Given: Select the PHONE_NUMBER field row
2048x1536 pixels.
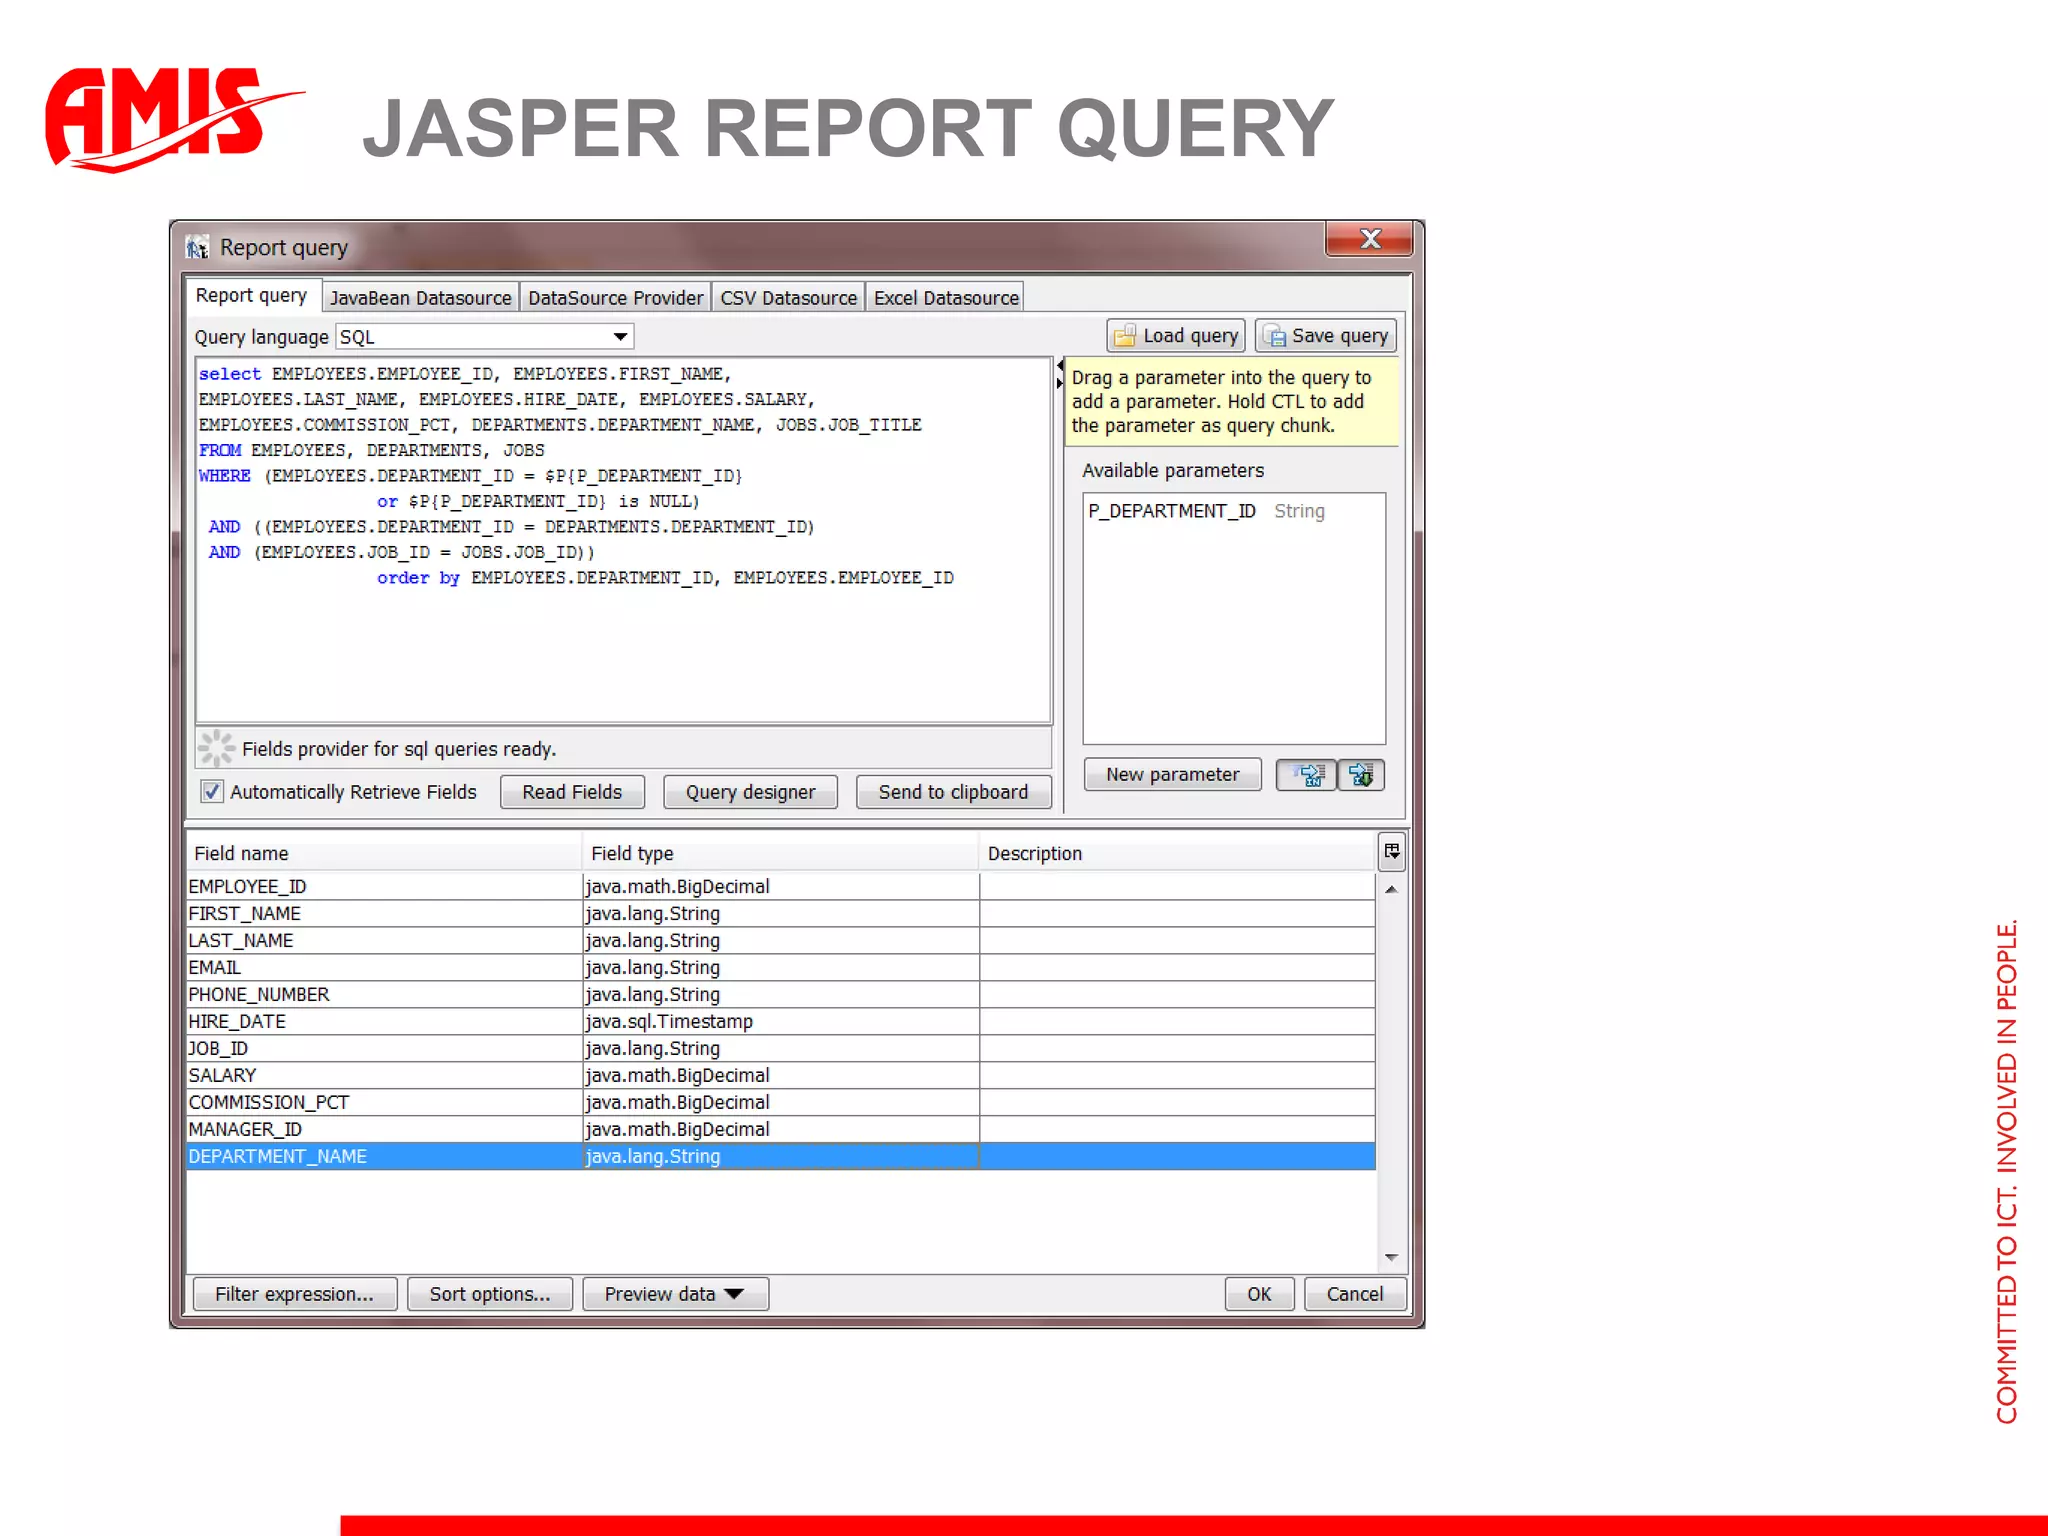Looking at the screenshot, I should pos(781,994).
